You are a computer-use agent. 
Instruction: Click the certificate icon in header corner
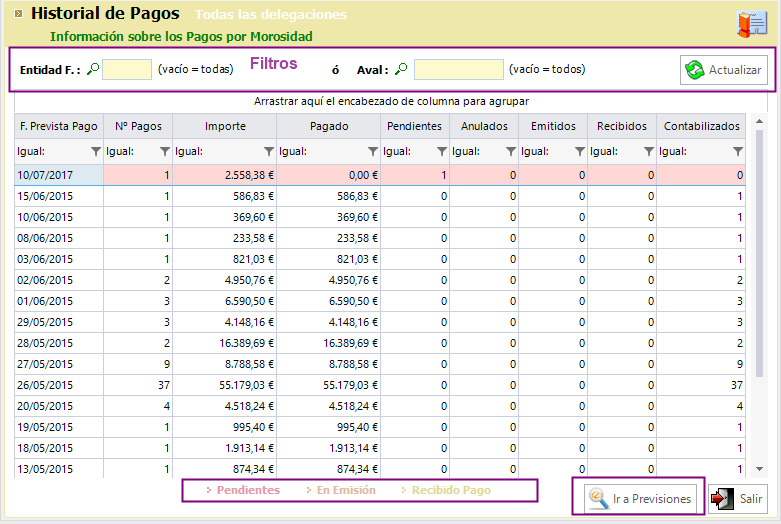[x=752, y=24]
